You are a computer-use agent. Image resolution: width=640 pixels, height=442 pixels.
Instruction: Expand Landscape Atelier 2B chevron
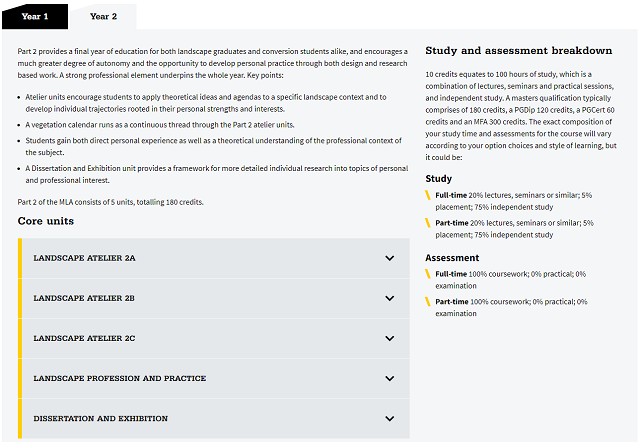pyautogui.click(x=390, y=298)
